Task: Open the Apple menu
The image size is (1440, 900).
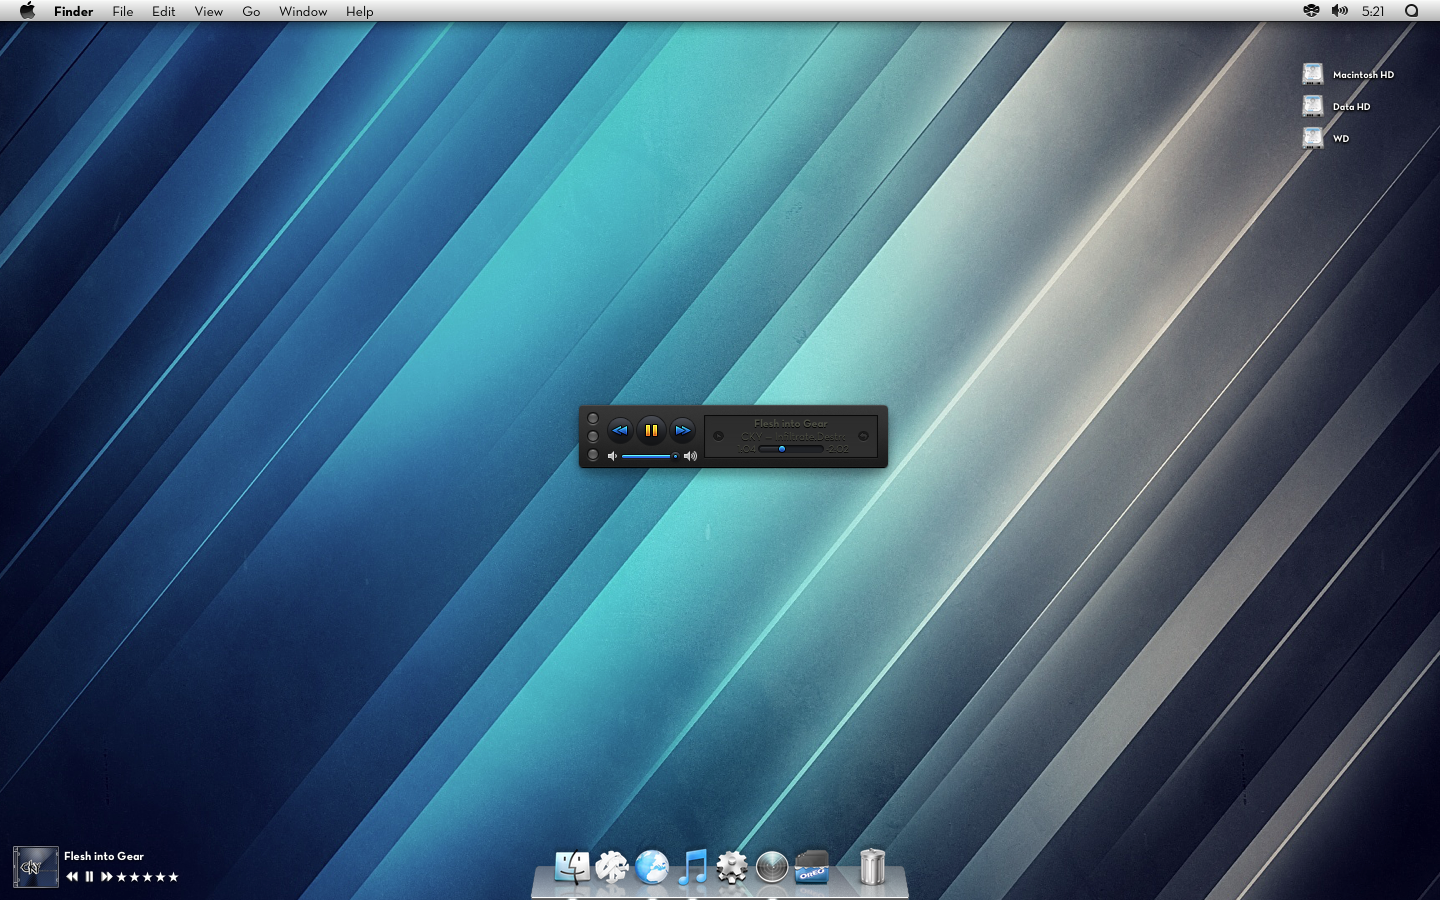Action: pos(28,11)
